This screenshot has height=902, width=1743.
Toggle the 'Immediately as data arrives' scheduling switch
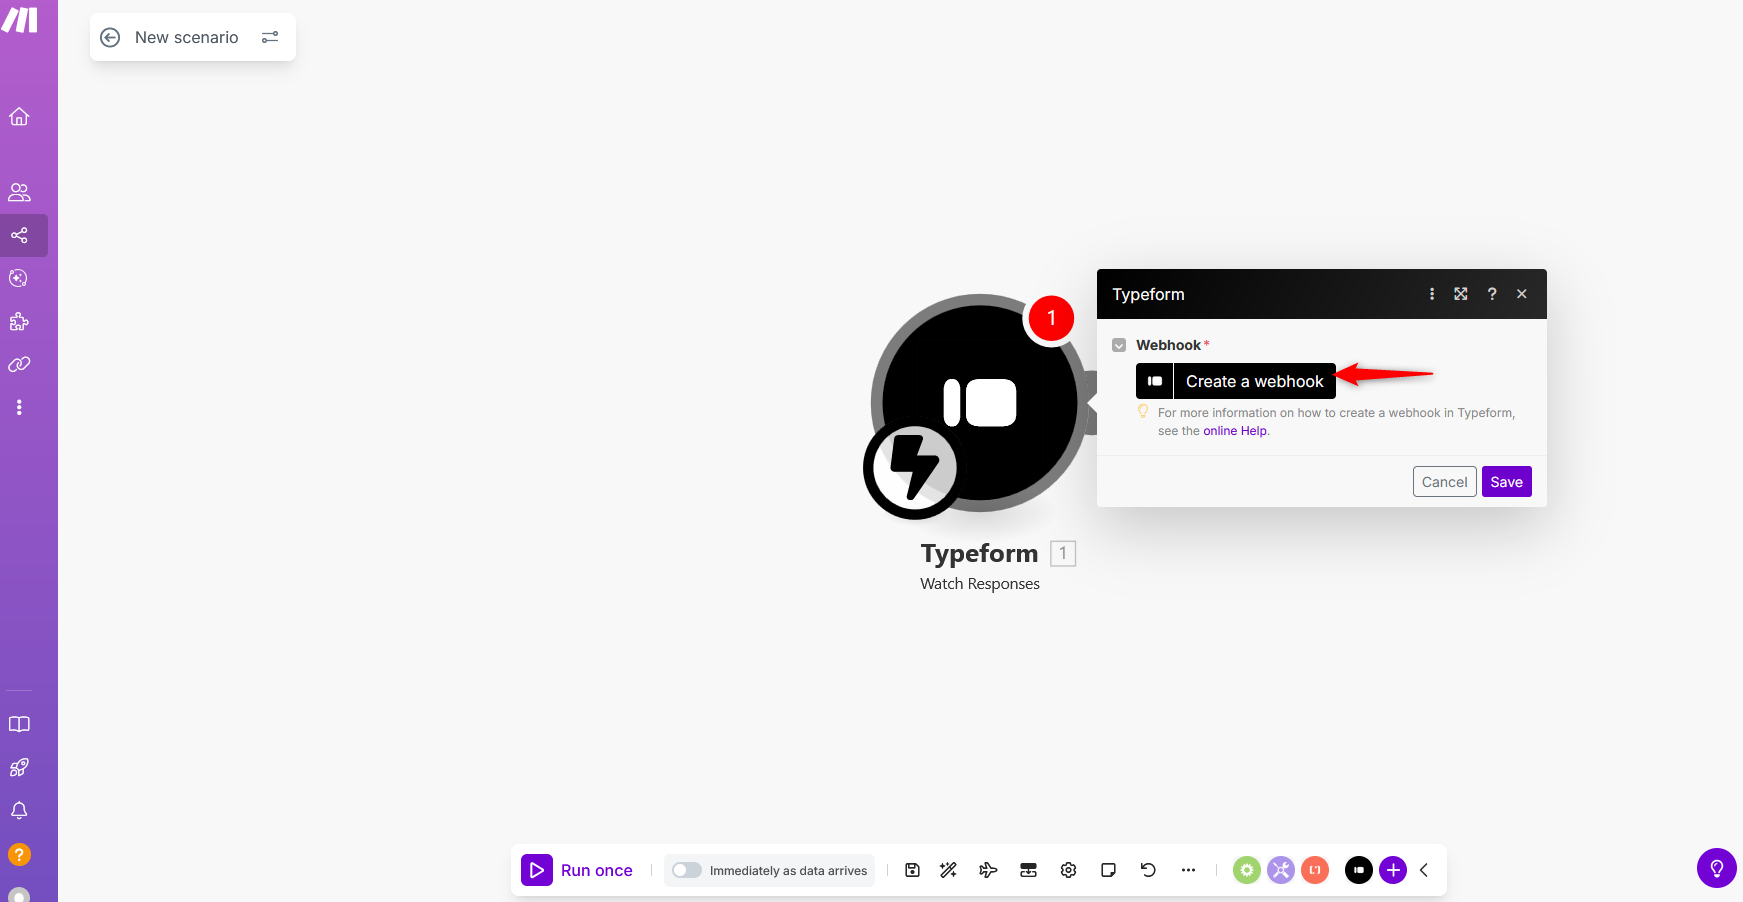(687, 870)
